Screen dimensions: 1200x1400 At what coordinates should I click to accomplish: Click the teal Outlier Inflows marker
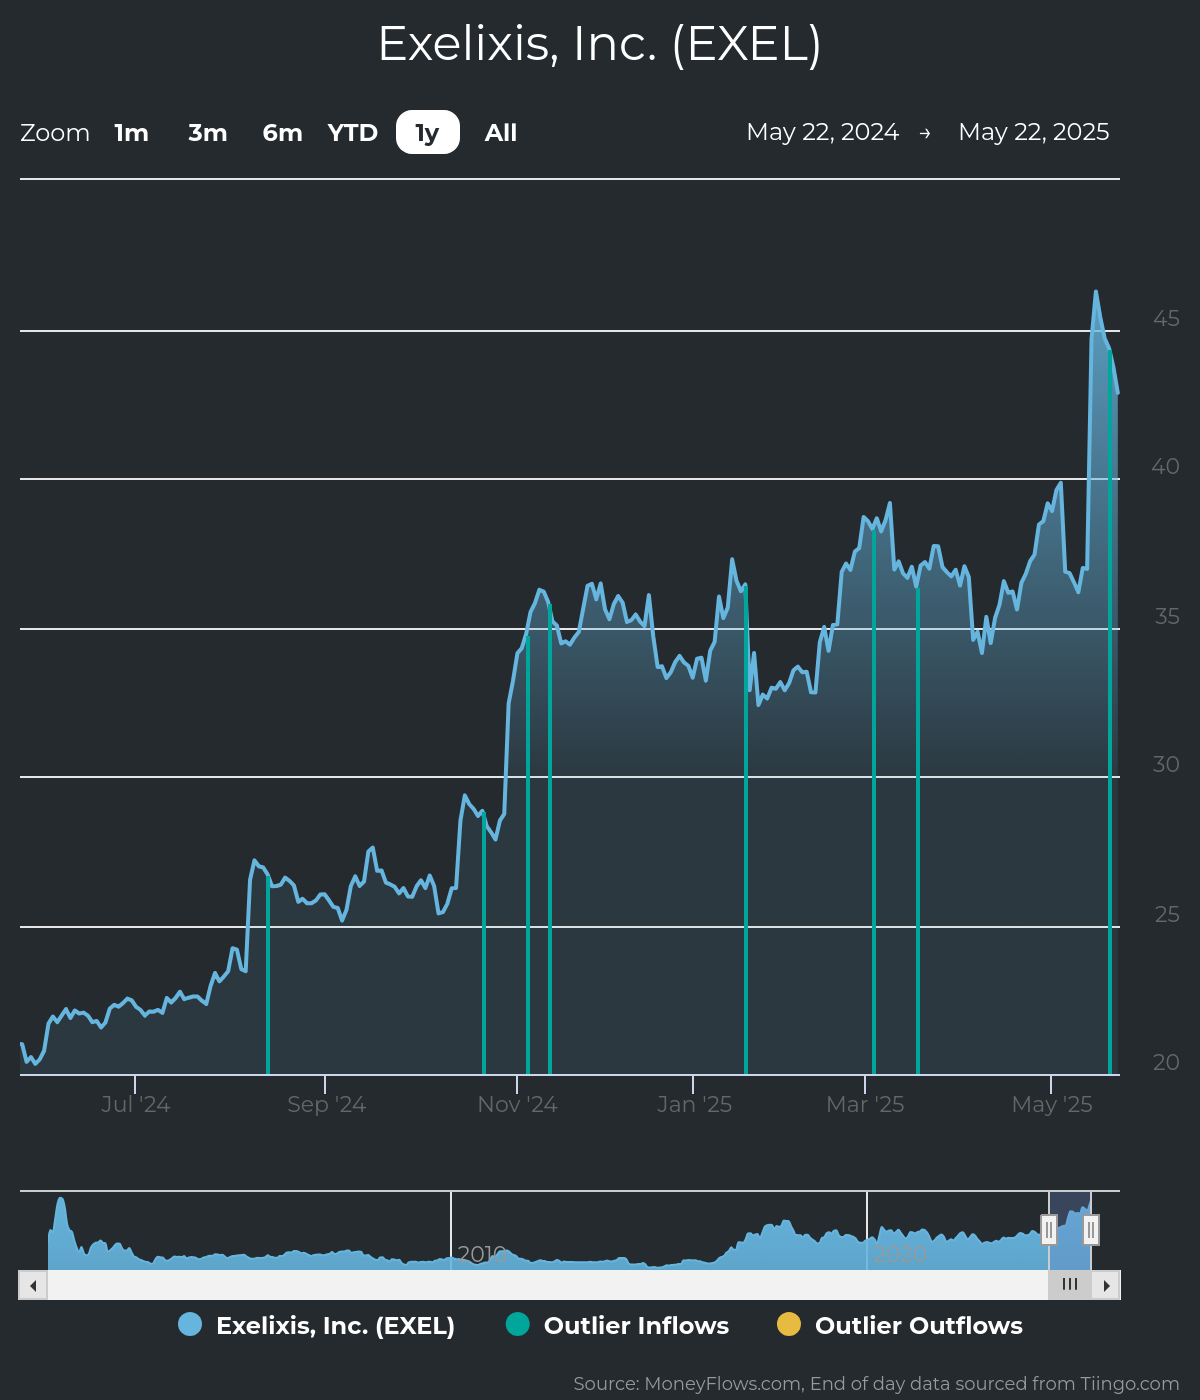pos(517,1324)
